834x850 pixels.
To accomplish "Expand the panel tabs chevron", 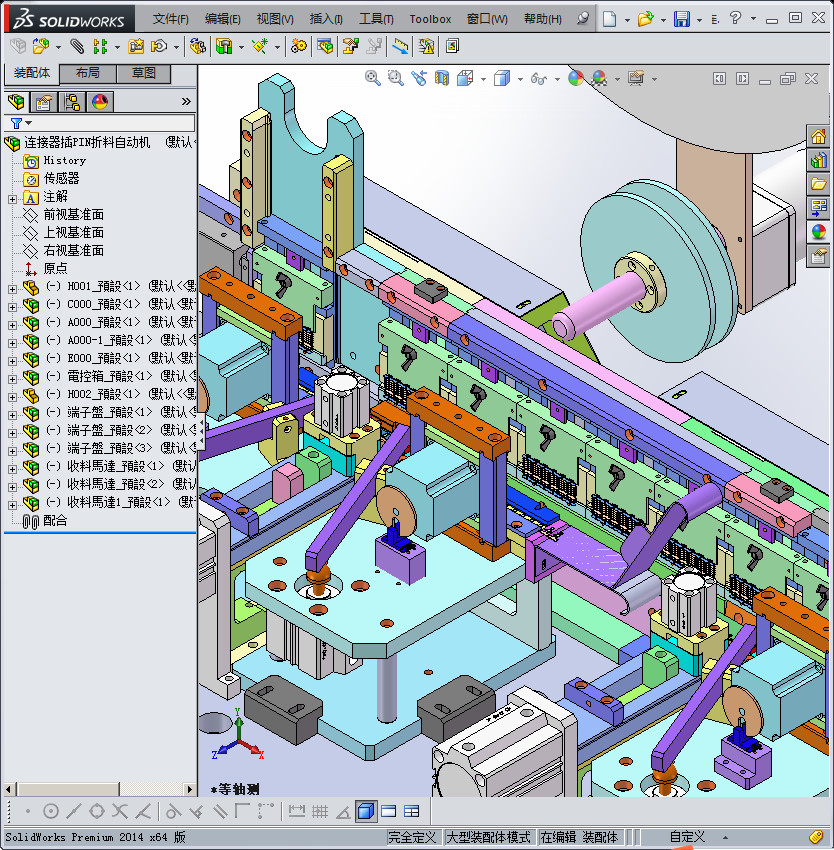I will pyautogui.click(x=187, y=101).
